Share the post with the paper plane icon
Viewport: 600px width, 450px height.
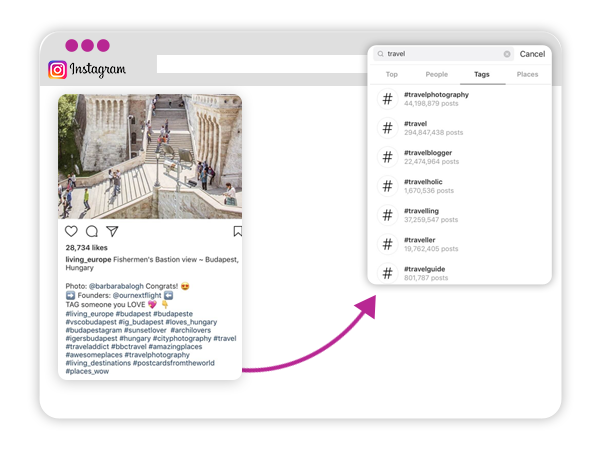pyautogui.click(x=112, y=231)
